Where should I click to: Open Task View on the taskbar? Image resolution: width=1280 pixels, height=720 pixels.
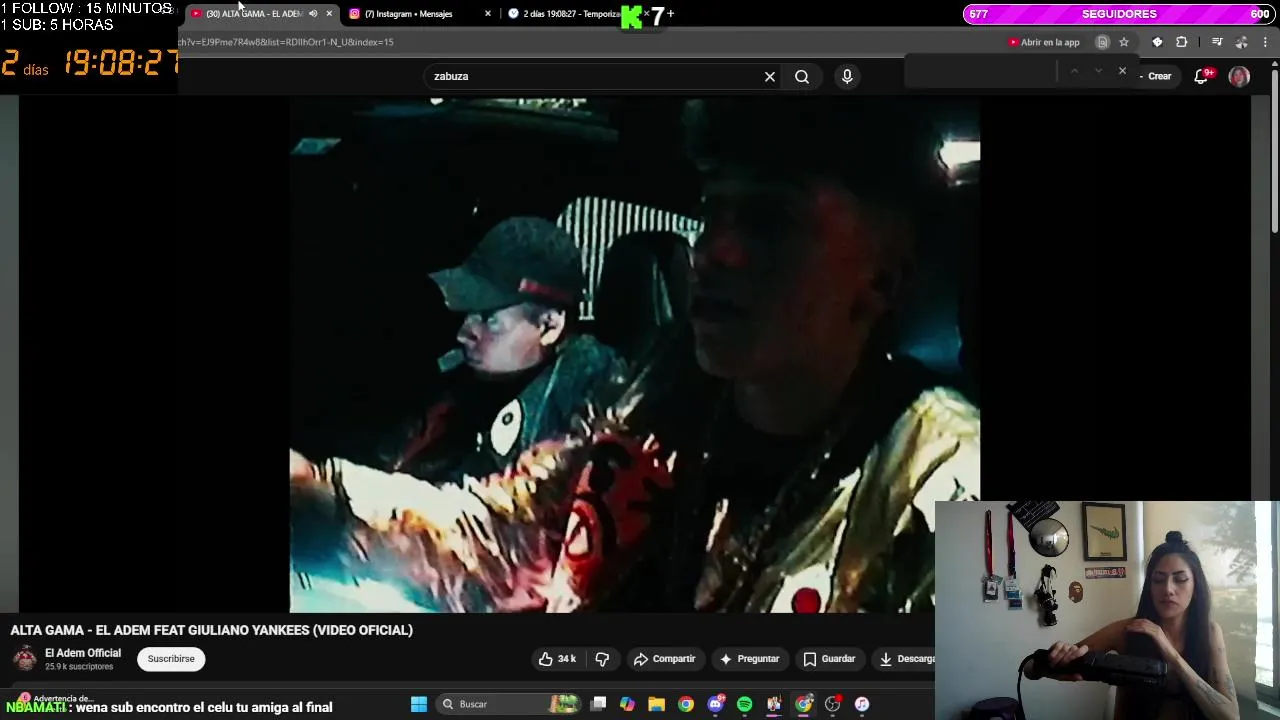(x=598, y=704)
